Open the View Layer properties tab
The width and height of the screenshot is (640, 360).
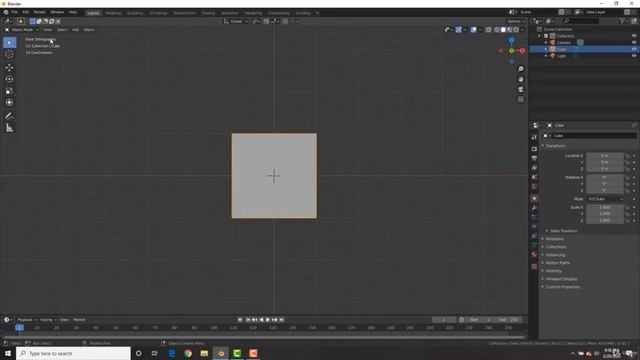coord(534,168)
